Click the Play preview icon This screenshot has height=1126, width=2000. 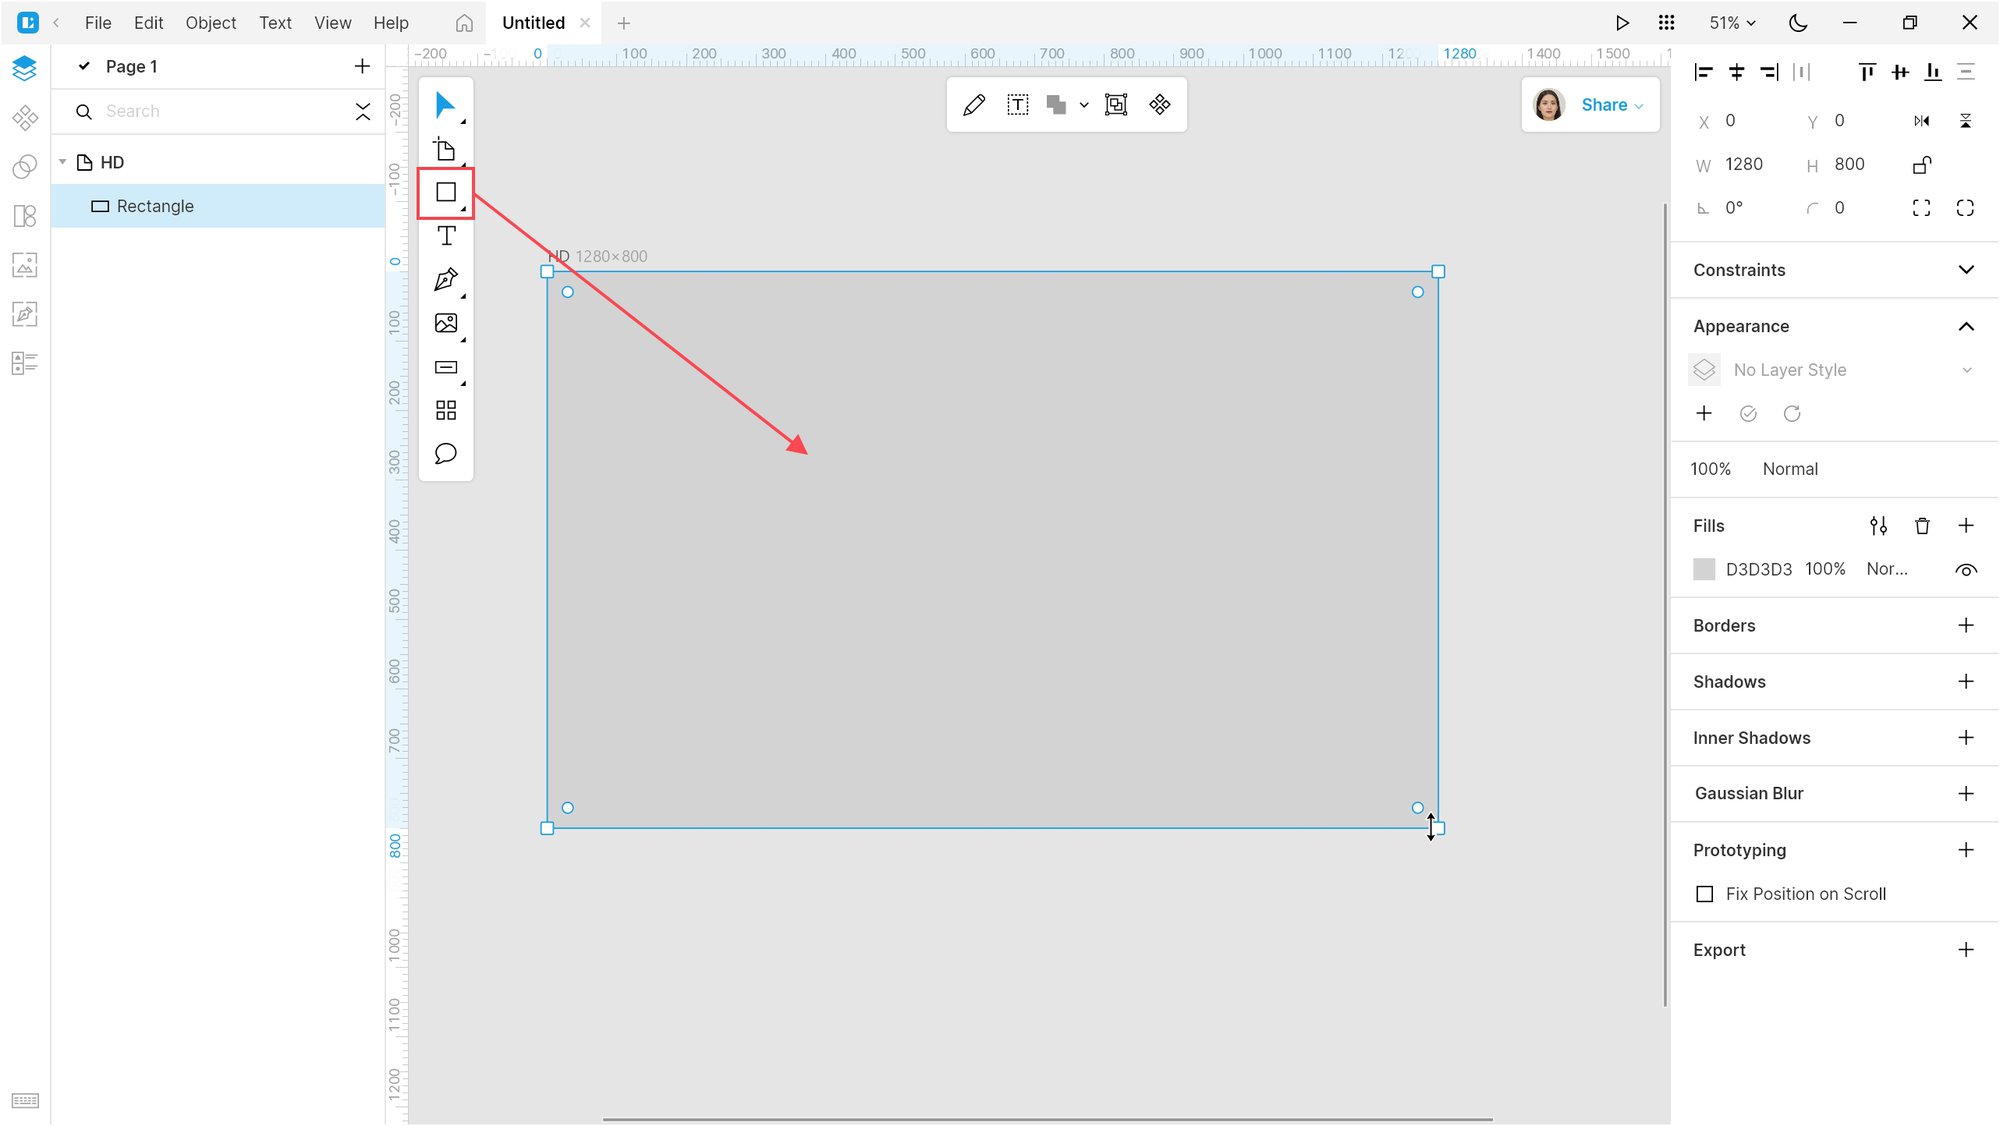click(x=1622, y=23)
